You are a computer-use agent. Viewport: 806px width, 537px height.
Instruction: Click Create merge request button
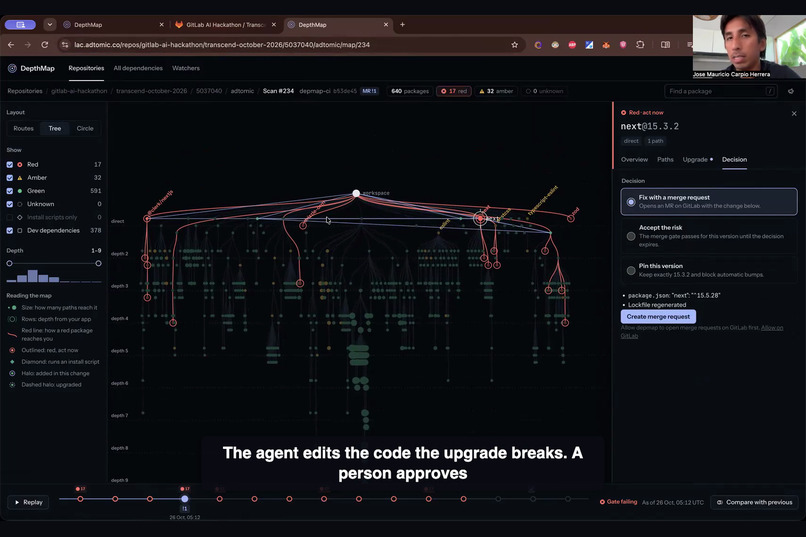pos(658,317)
